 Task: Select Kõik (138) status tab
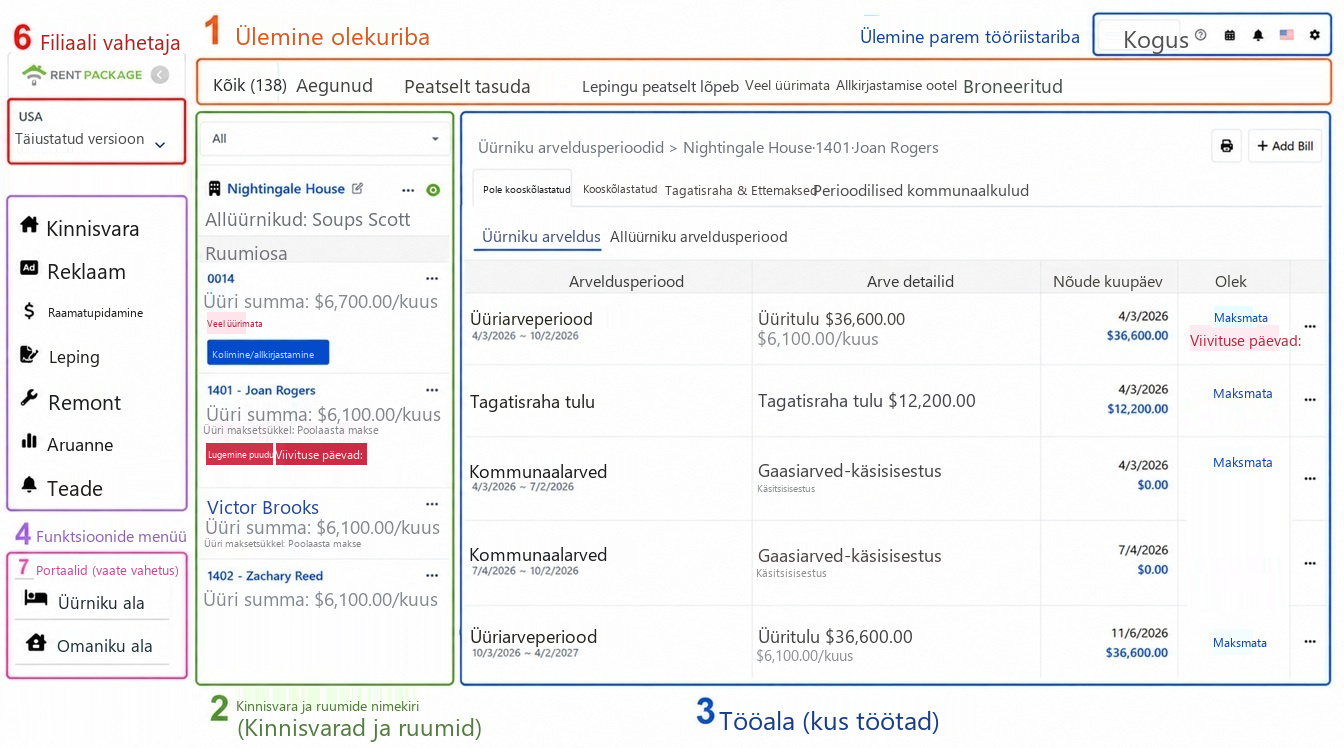[x=249, y=86]
